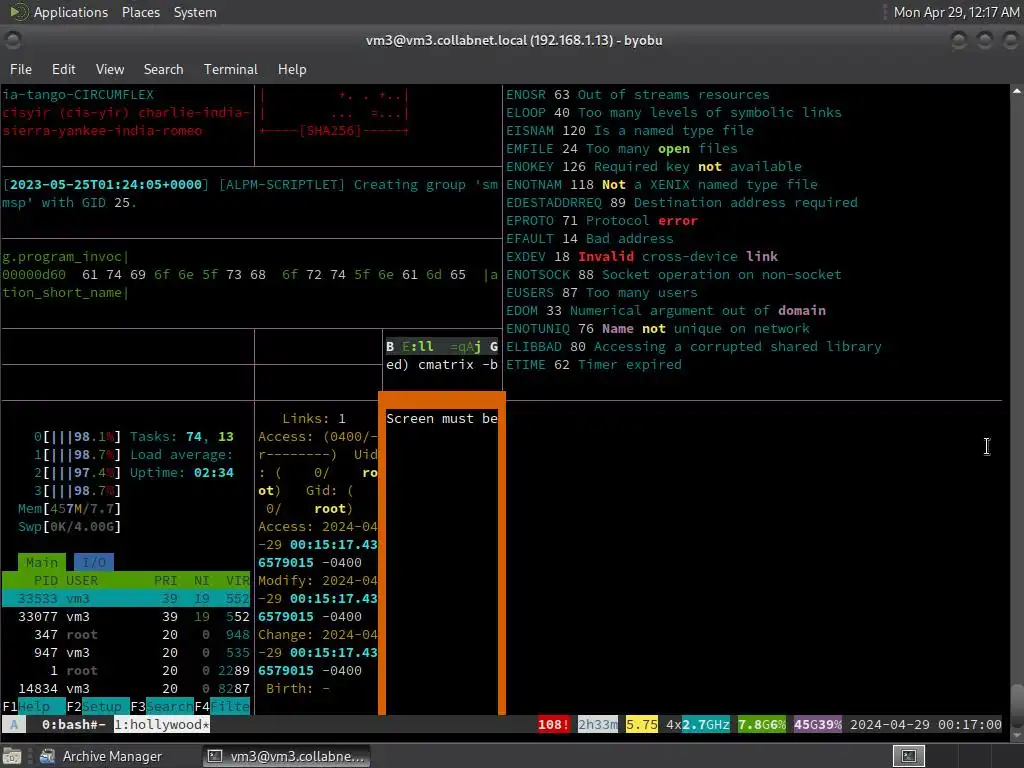Click the hex dump offset 00000d60
The image size is (1024, 768).
pyautogui.click(x=34, y=275)
